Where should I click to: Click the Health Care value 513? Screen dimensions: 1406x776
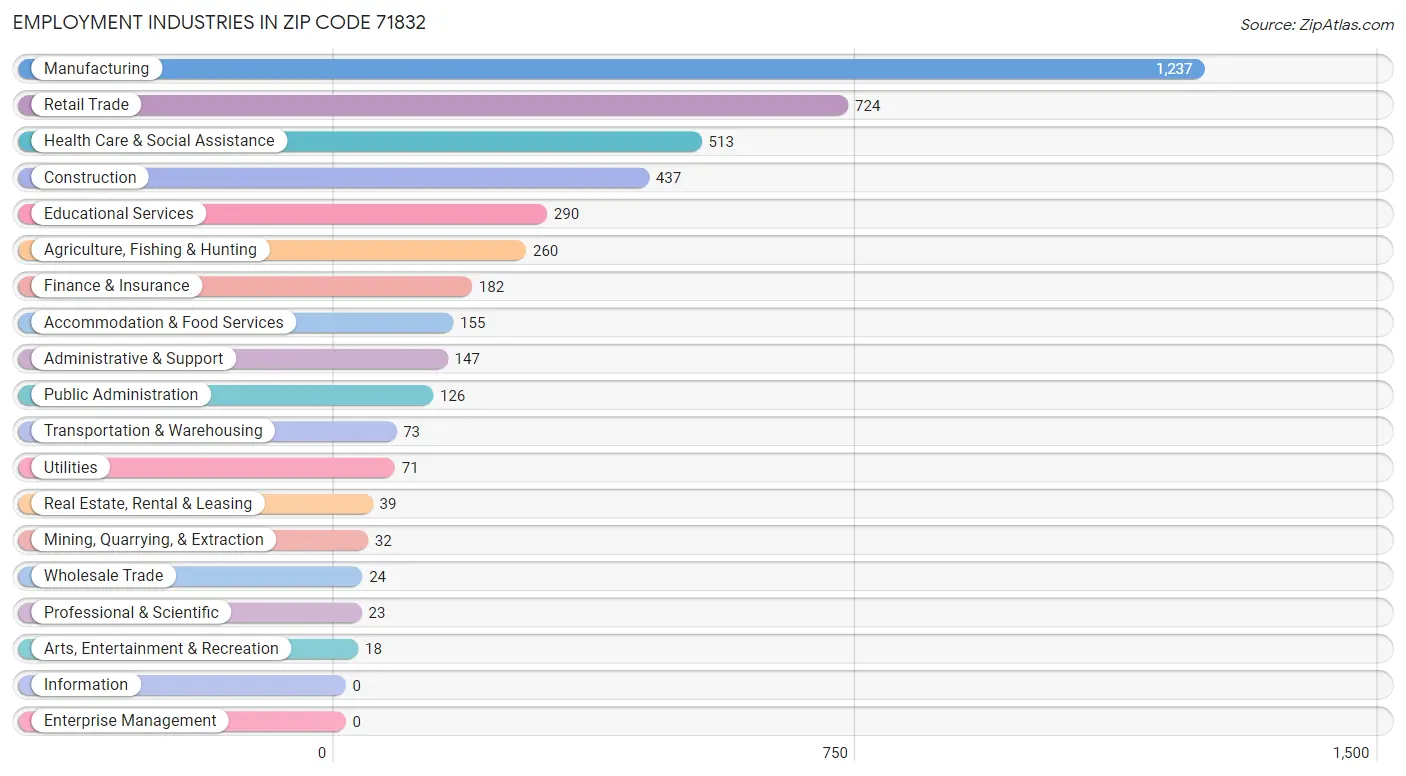(721, 142)
